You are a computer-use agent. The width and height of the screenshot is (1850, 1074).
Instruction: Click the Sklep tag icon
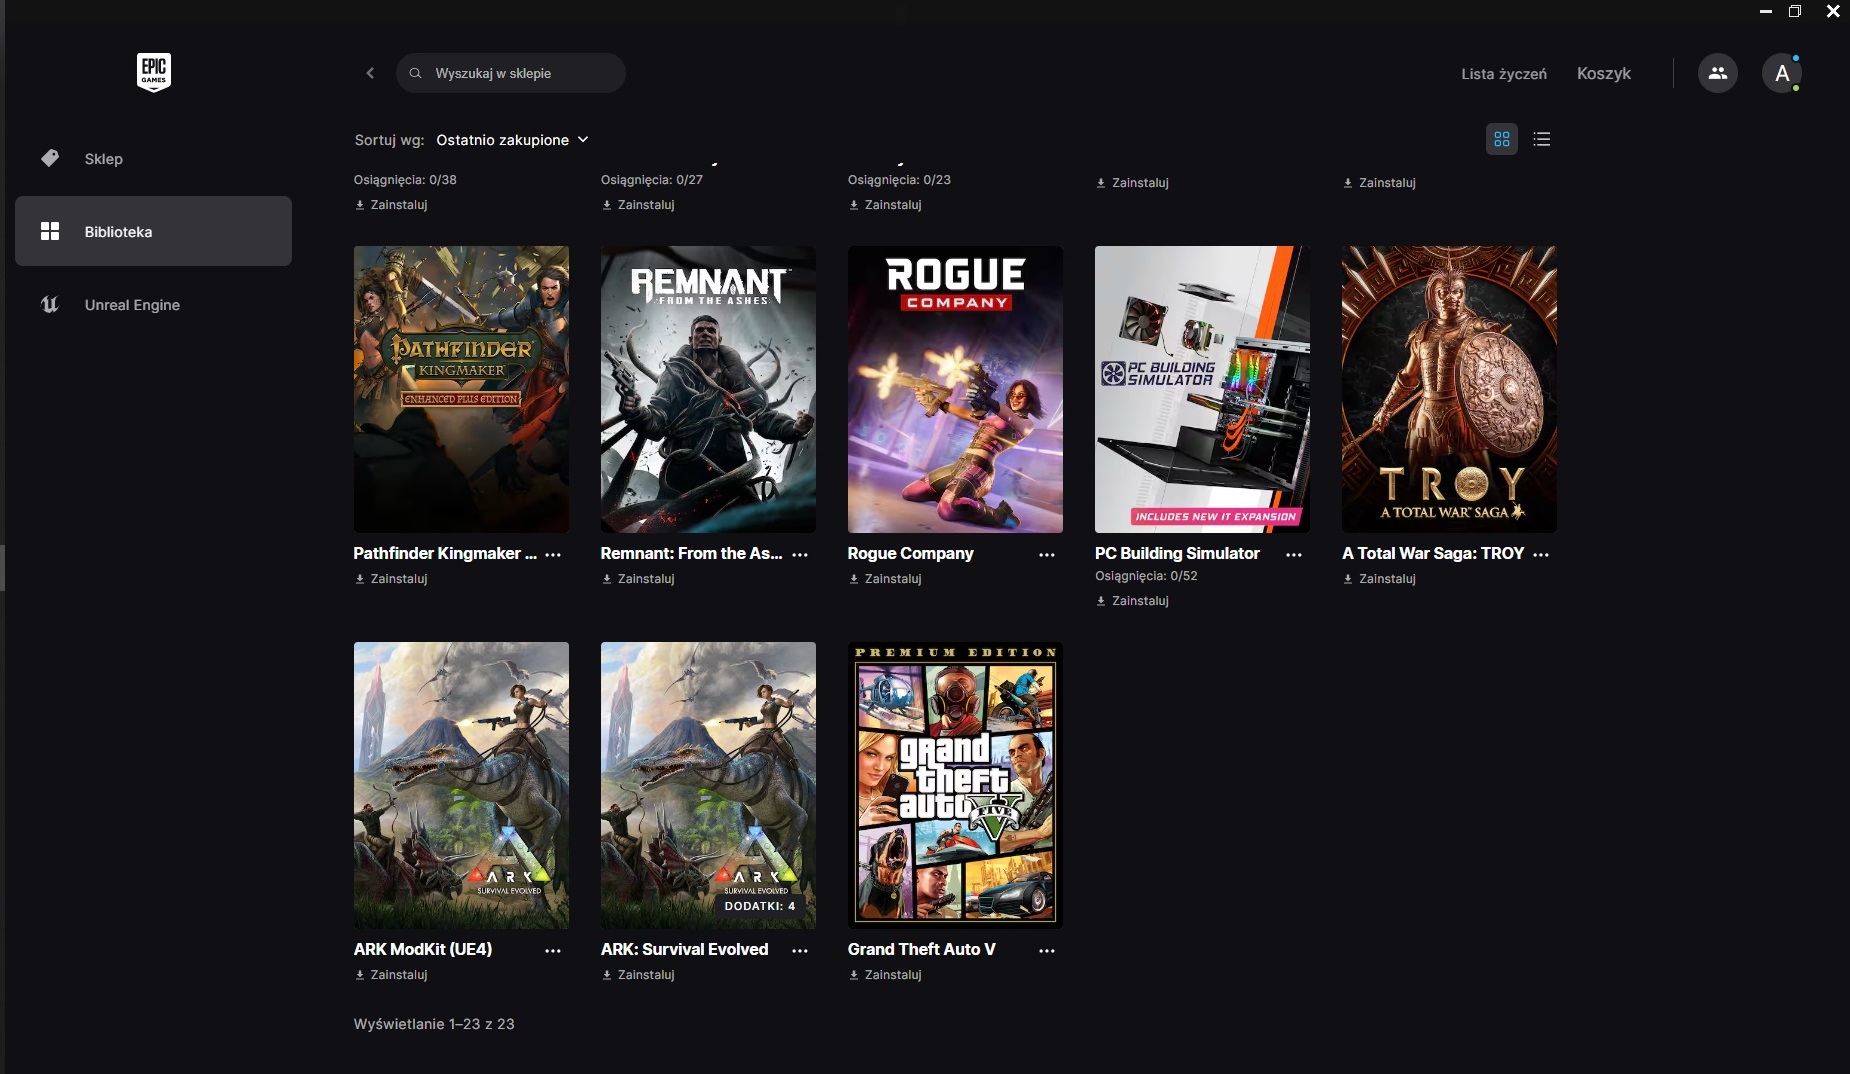pyautogui.click(x=50, y=158)
